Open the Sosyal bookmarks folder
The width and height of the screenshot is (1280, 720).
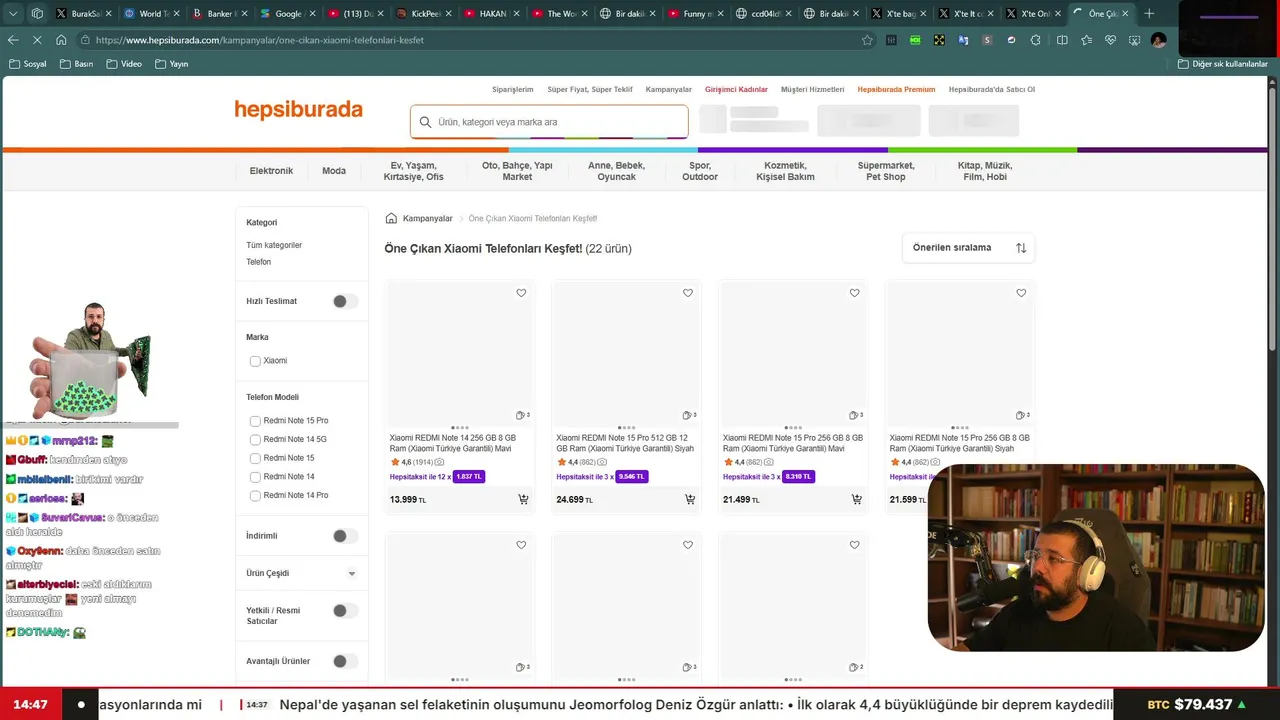(27, 64)
